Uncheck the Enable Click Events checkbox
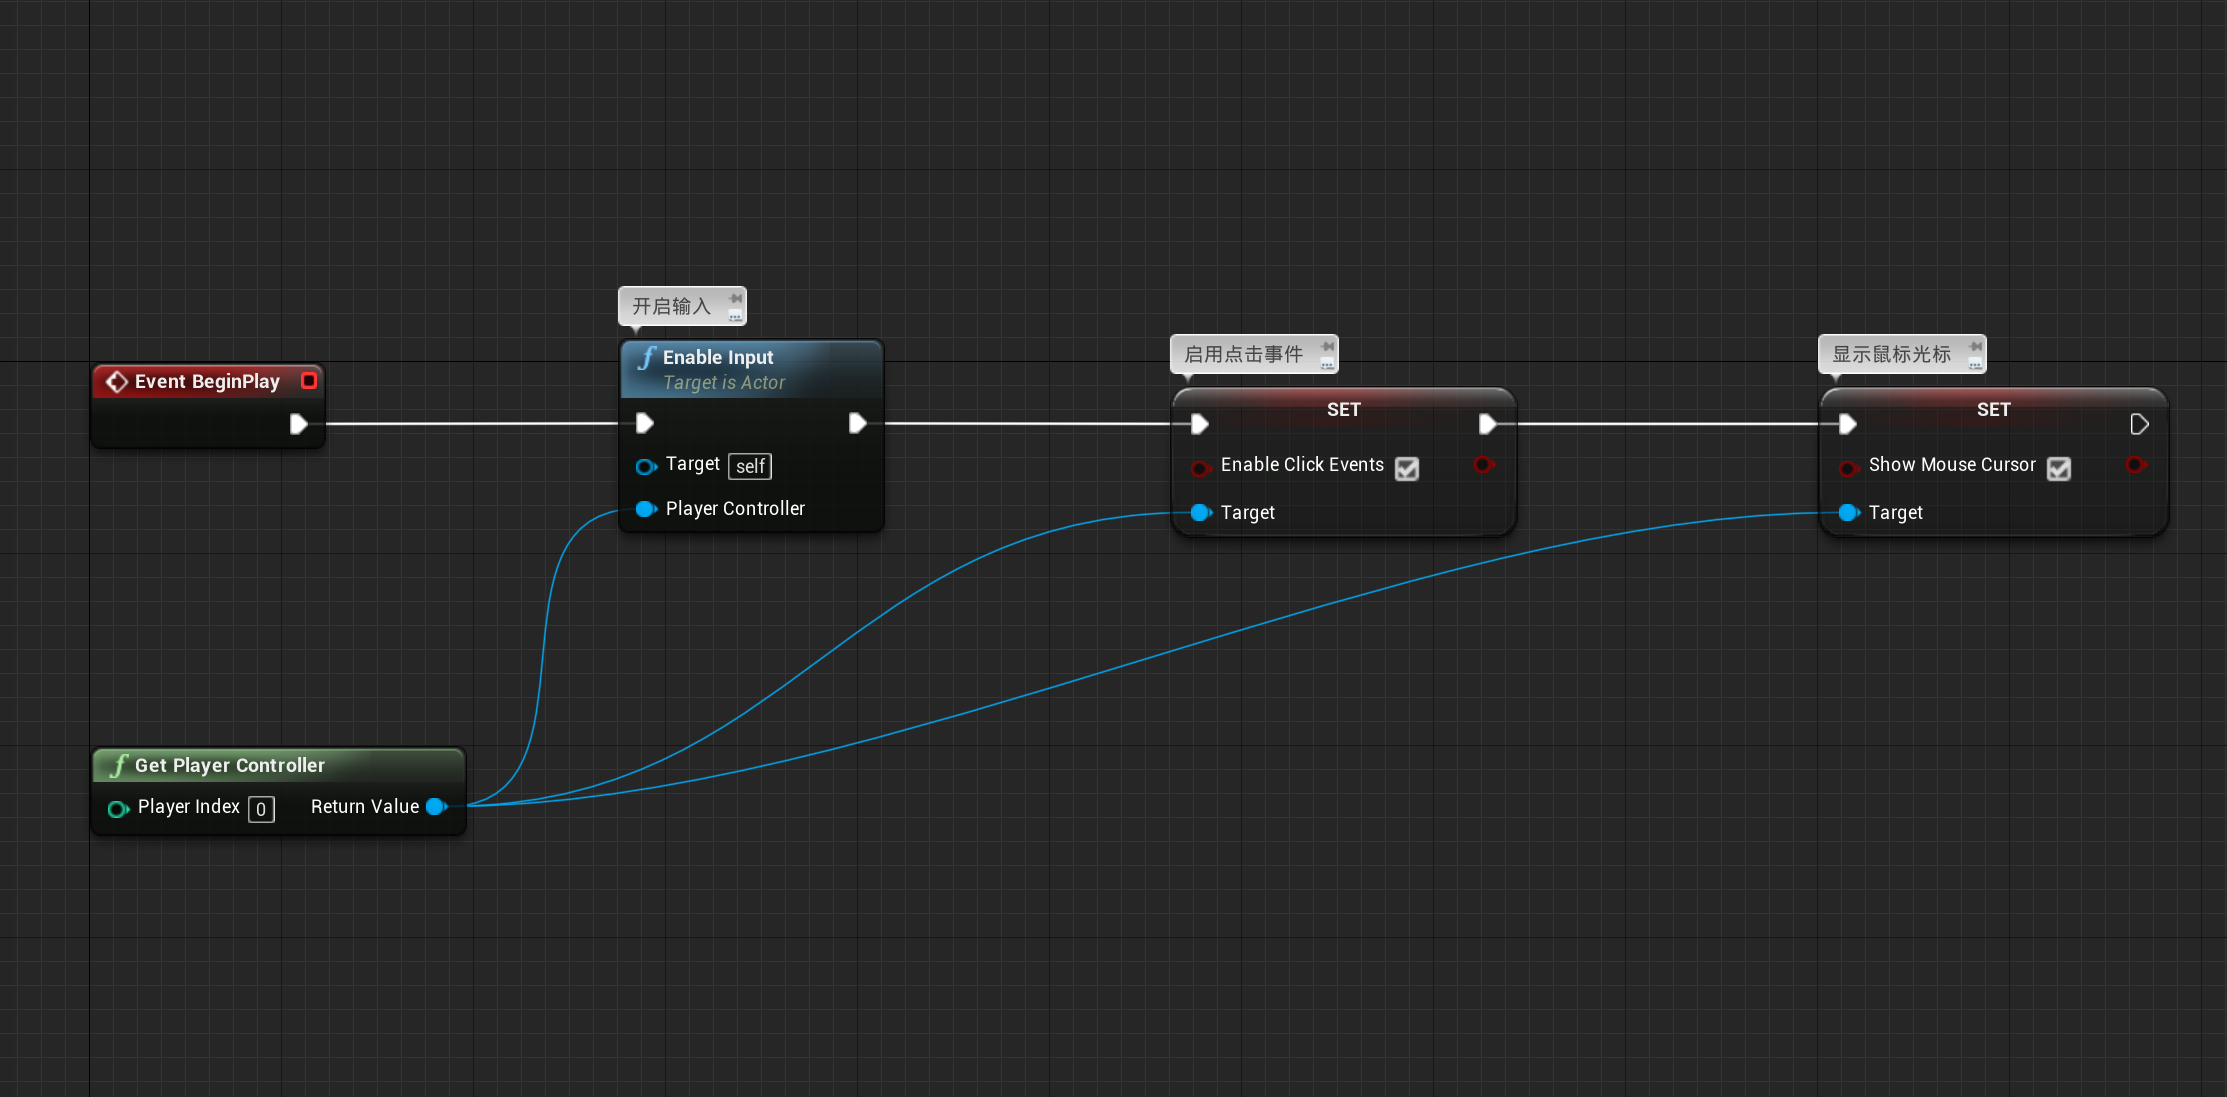2227x1097 pixels. coord(1407,469)
